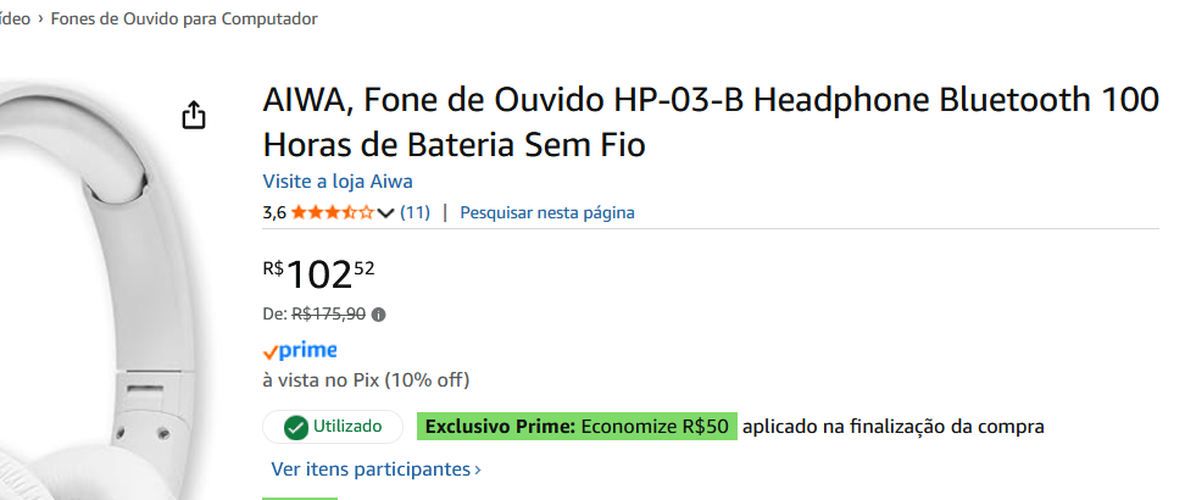Screen dimensions: 1185x500
Task: Click the R$102,52 price
Action: 319,272
